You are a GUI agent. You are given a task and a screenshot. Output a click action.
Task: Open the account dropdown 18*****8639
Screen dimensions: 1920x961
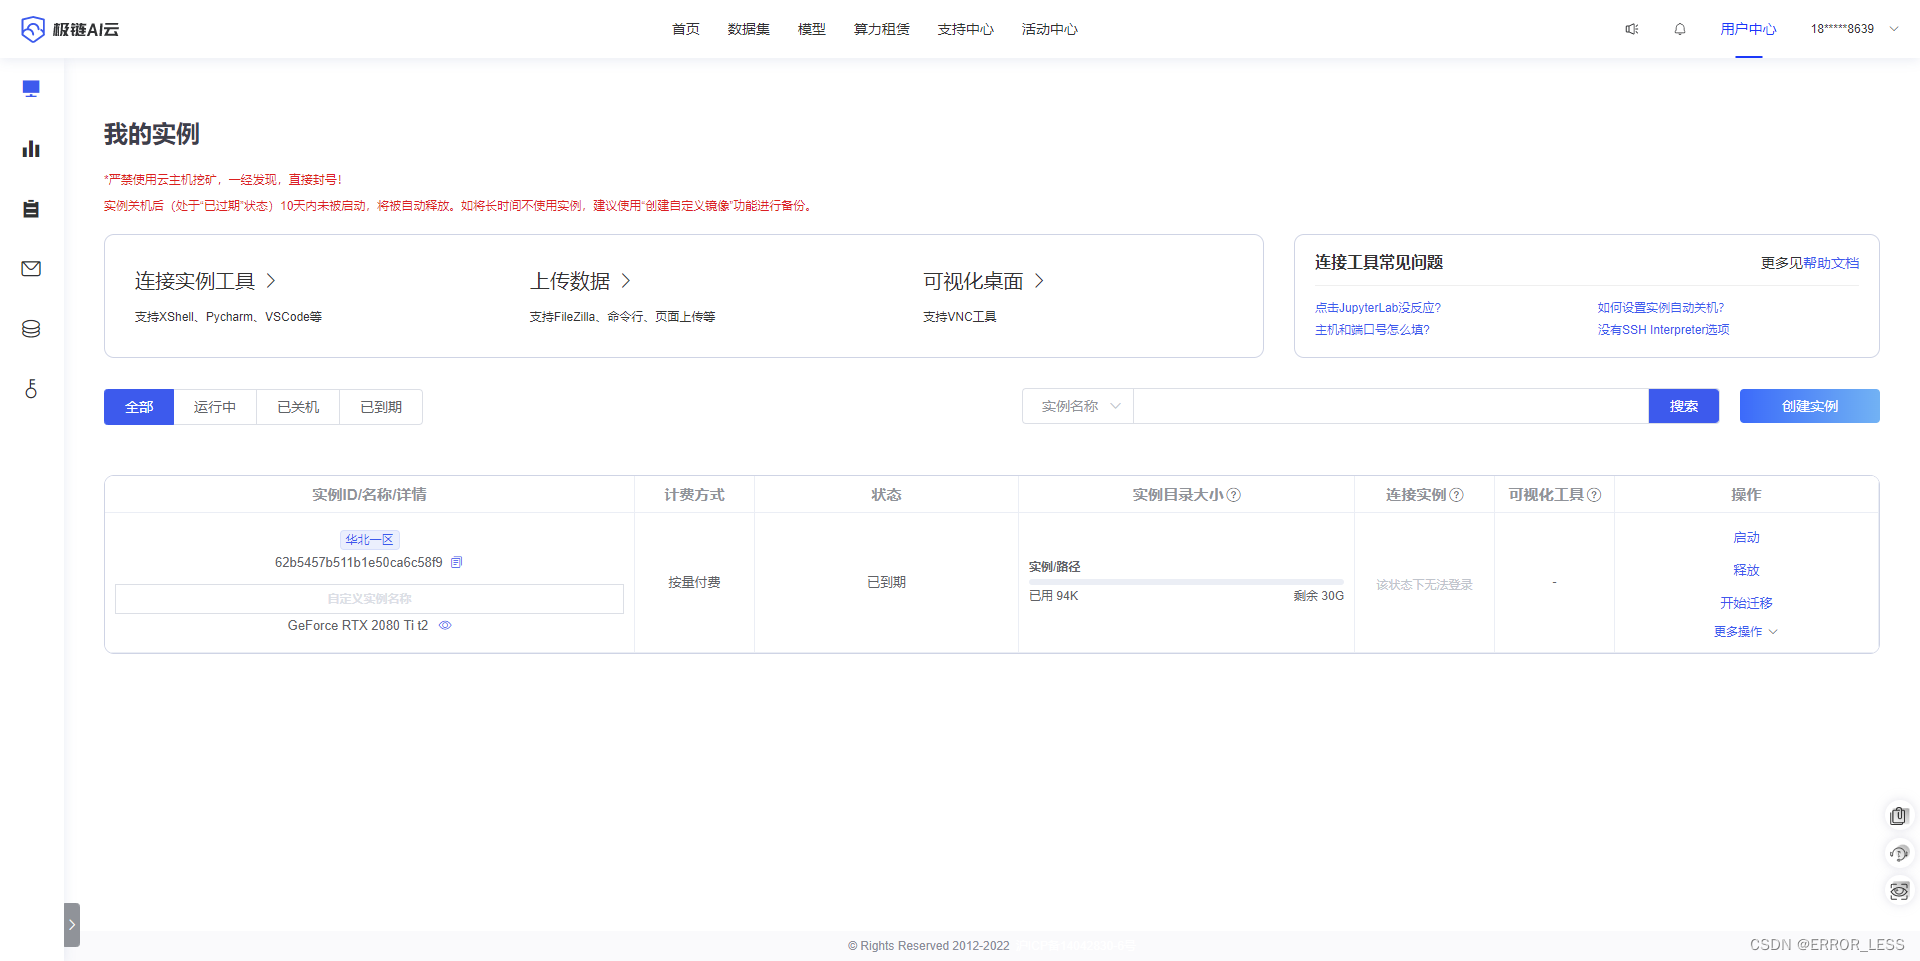(x=1854, y=29)
